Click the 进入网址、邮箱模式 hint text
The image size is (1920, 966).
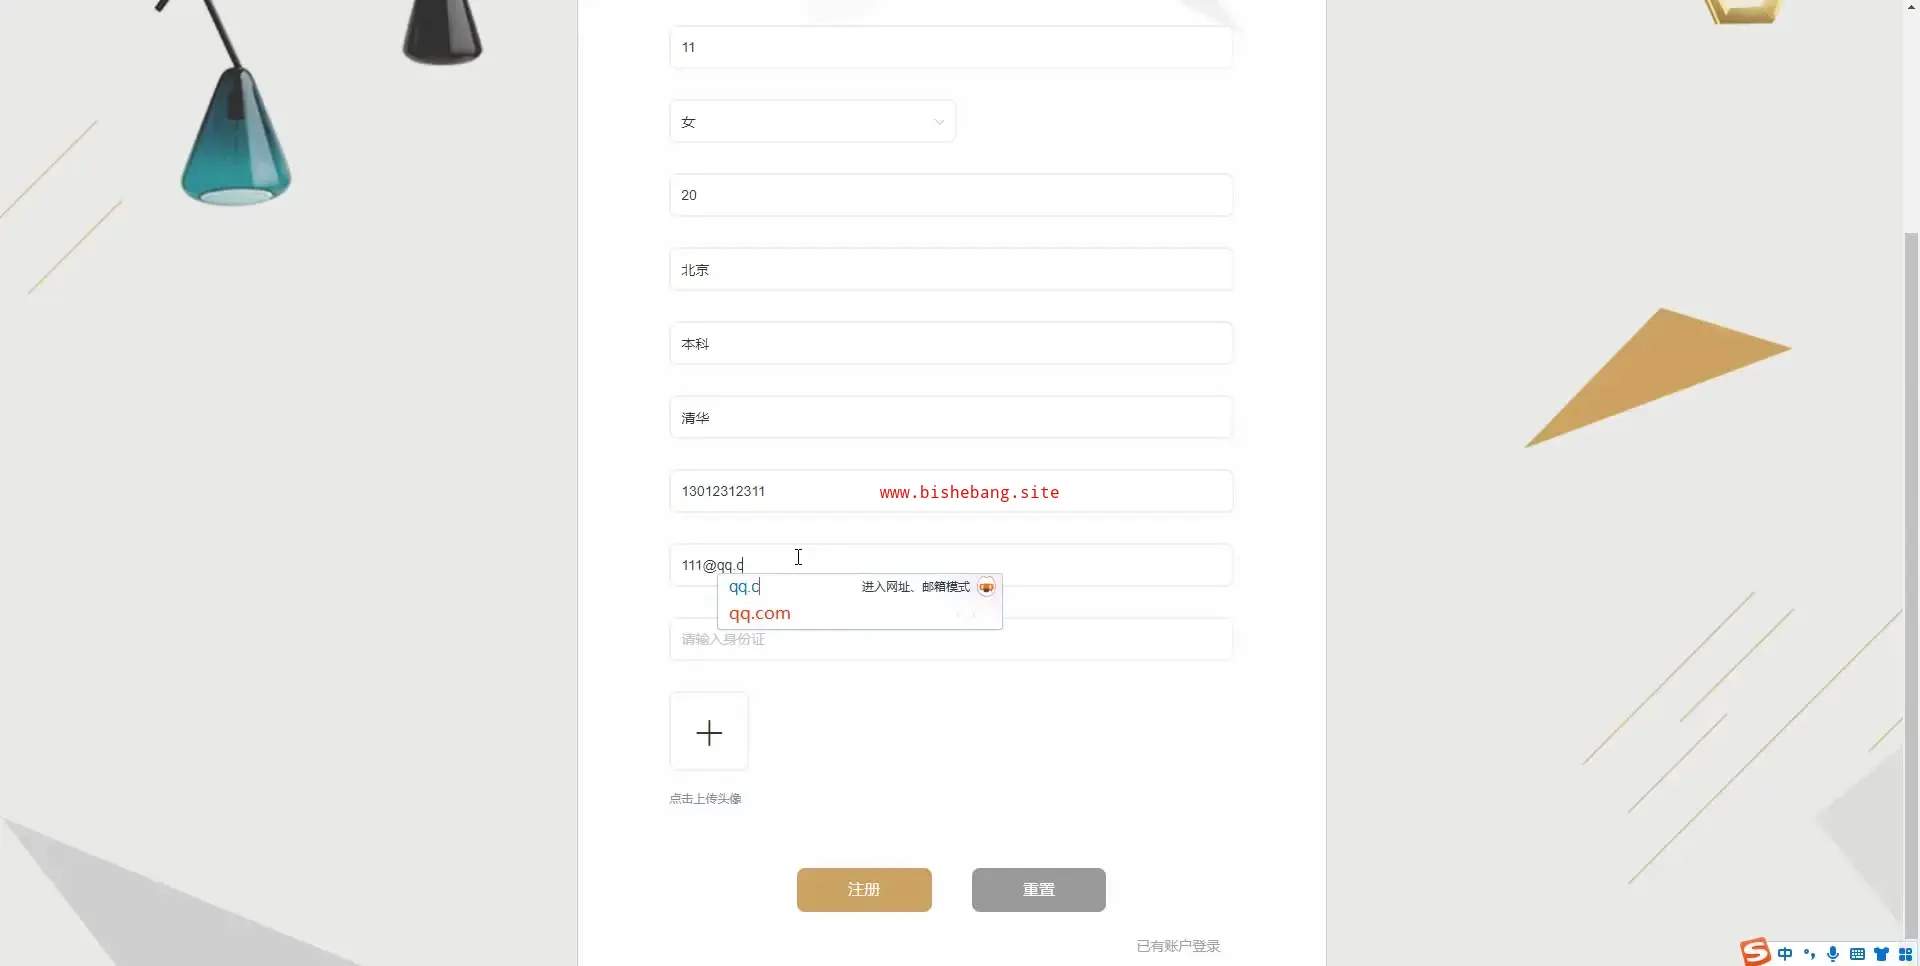point(915,587)
